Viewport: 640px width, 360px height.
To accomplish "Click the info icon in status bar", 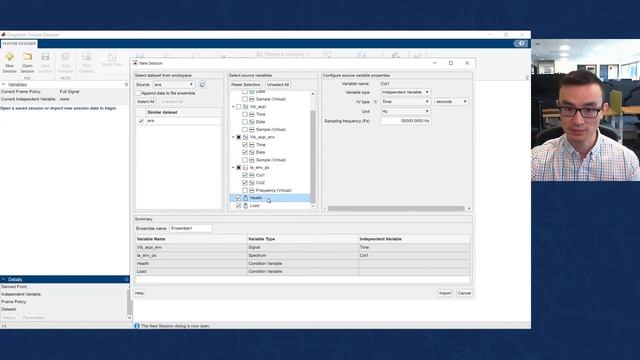I will (137, 326).
